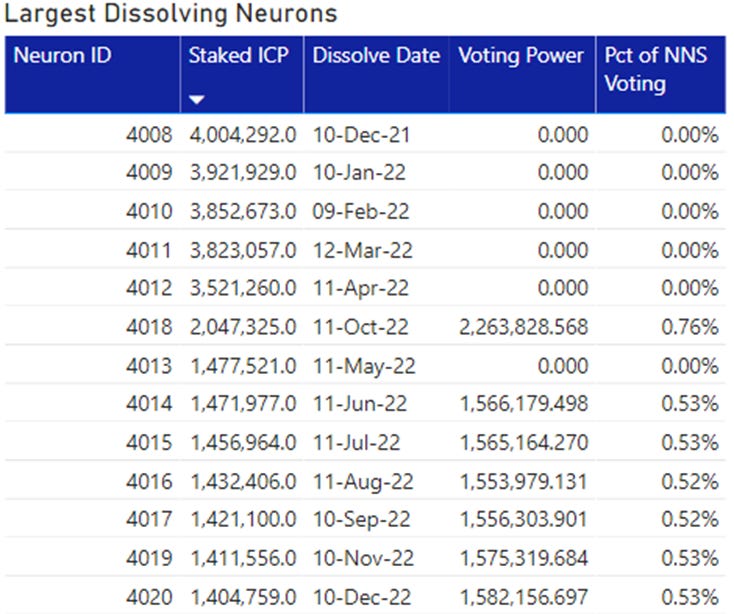The image size is (734, 614).
Task: Click voting power 1,575,319.684
Action: coord(524,558)
